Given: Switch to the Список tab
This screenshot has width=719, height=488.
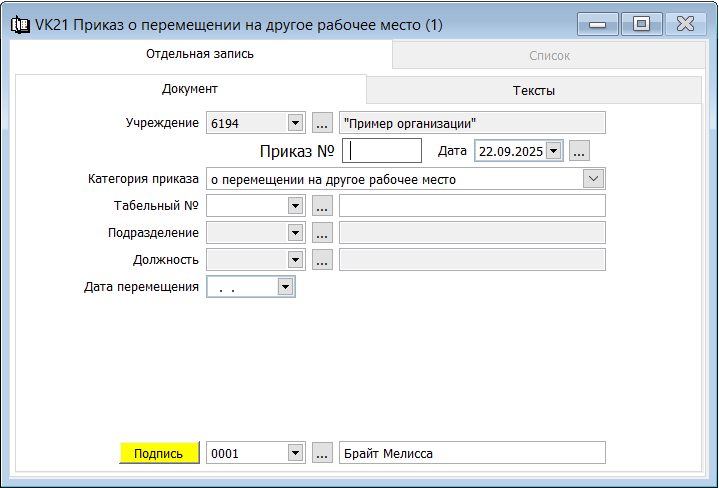Looking at the screenshot, I should (549, 56).
